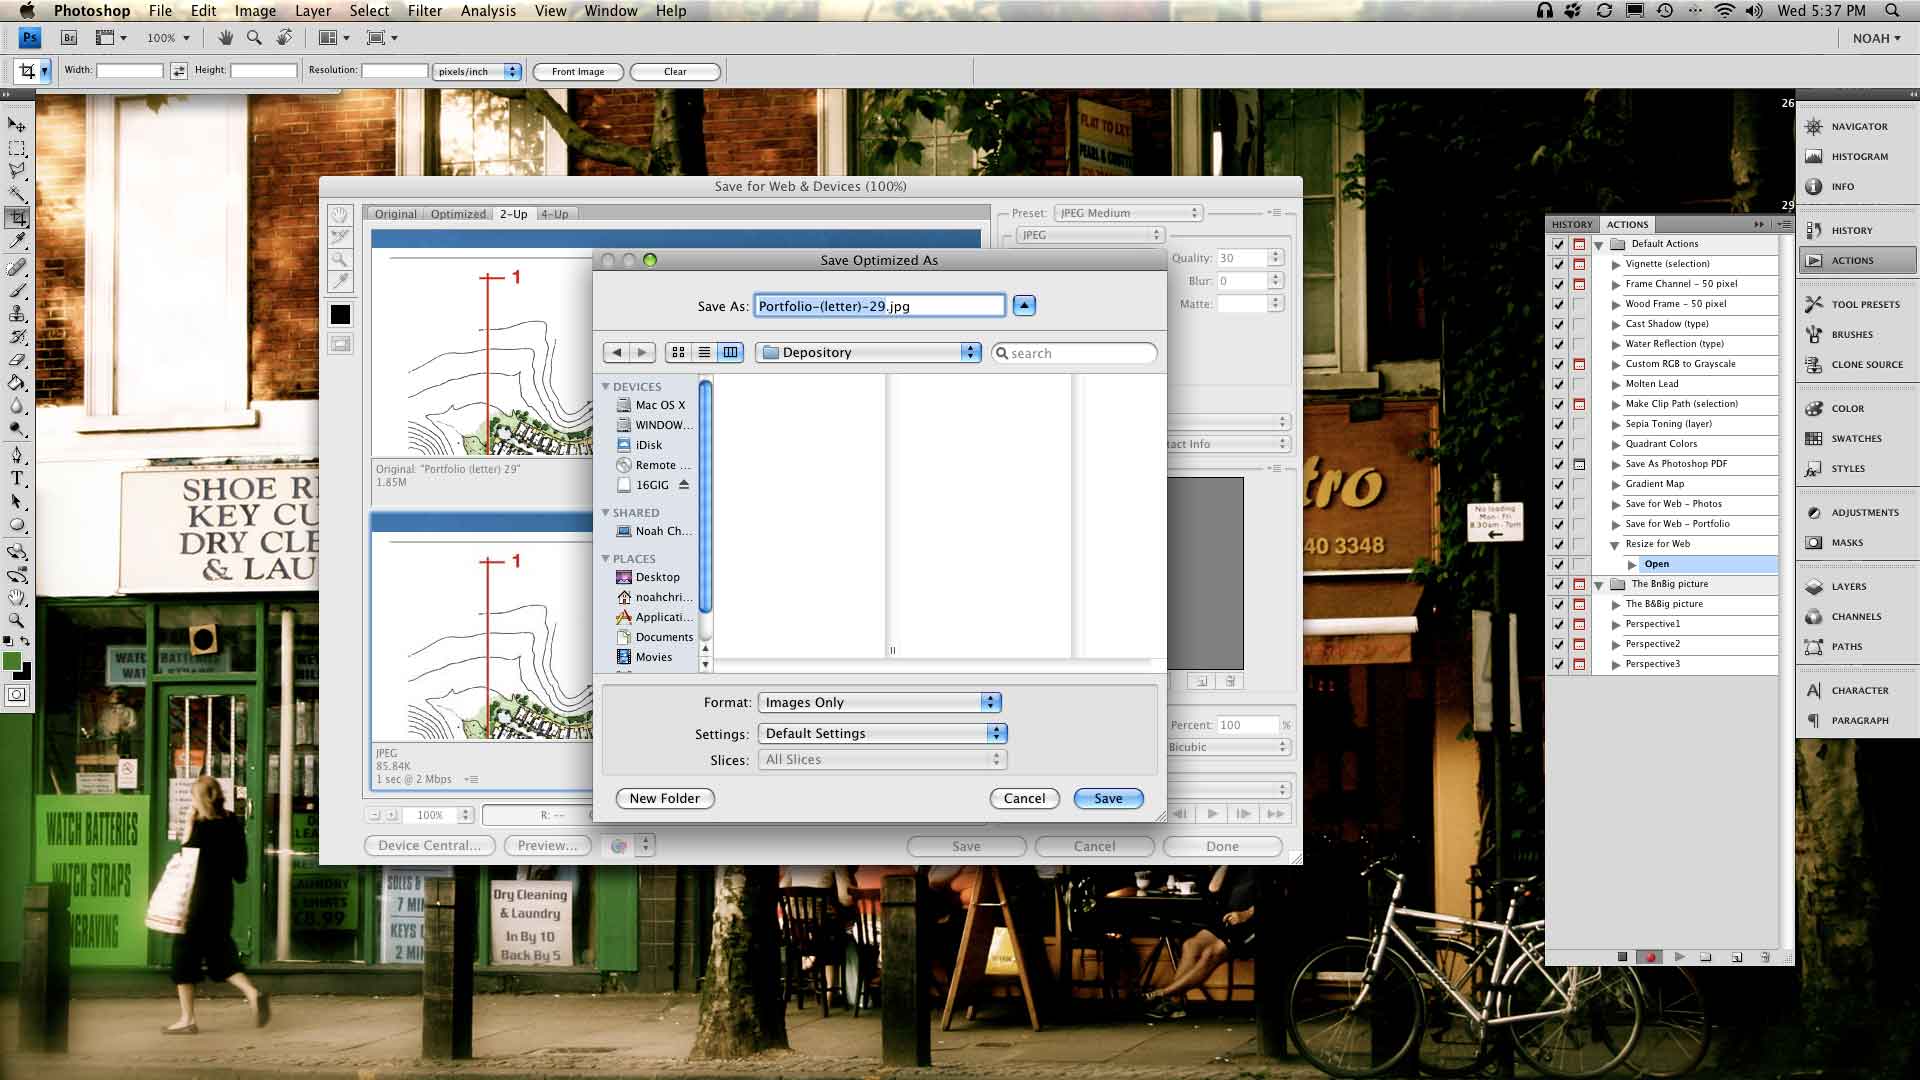The height and width of the screenshot is (1080, 1920).
Task: Switch to list view in save dialog
Action: pyautogui.click(x=704, y=352)
